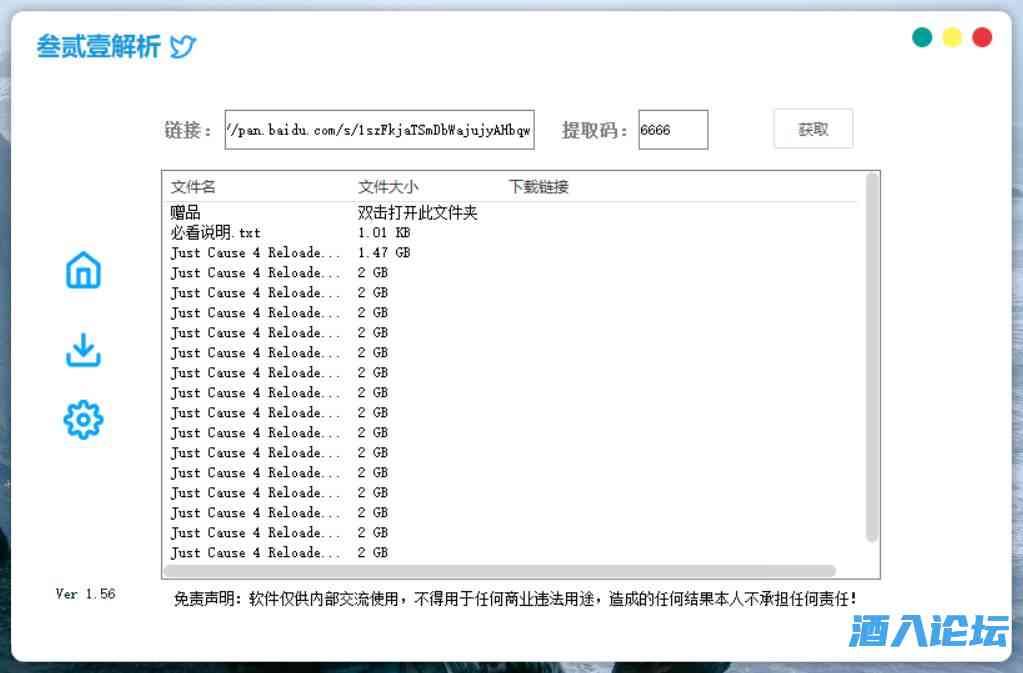Click the Ver 1.56 version label
The width and height of the screenshot is (1023, 673).
click(83, 593)
